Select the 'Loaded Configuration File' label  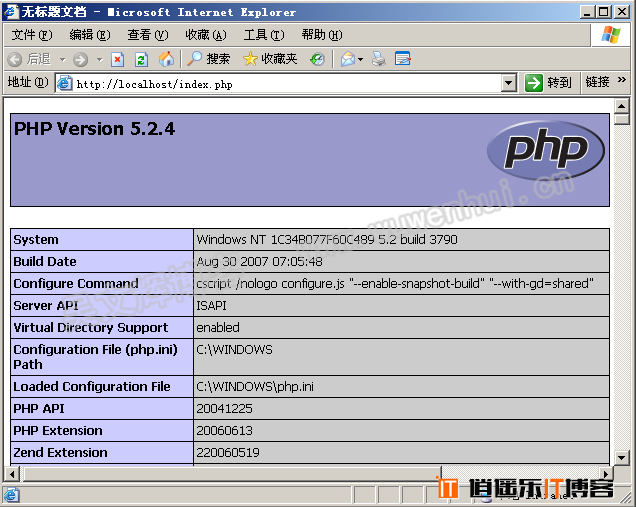(92, 387)
